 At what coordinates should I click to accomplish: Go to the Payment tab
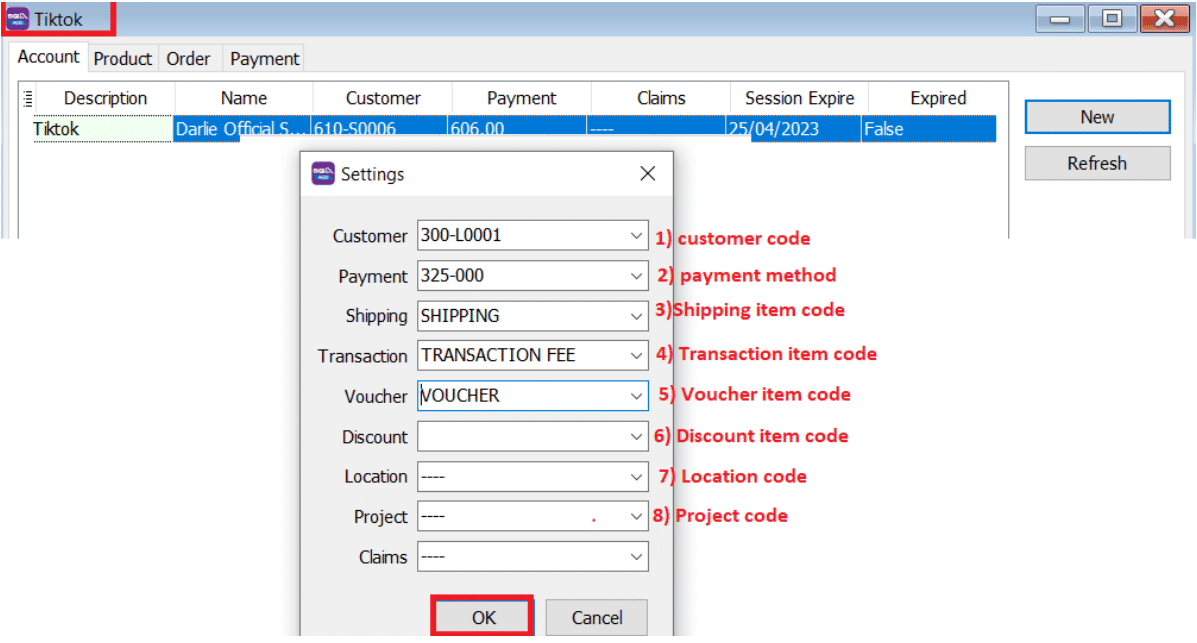pos(264,59)
